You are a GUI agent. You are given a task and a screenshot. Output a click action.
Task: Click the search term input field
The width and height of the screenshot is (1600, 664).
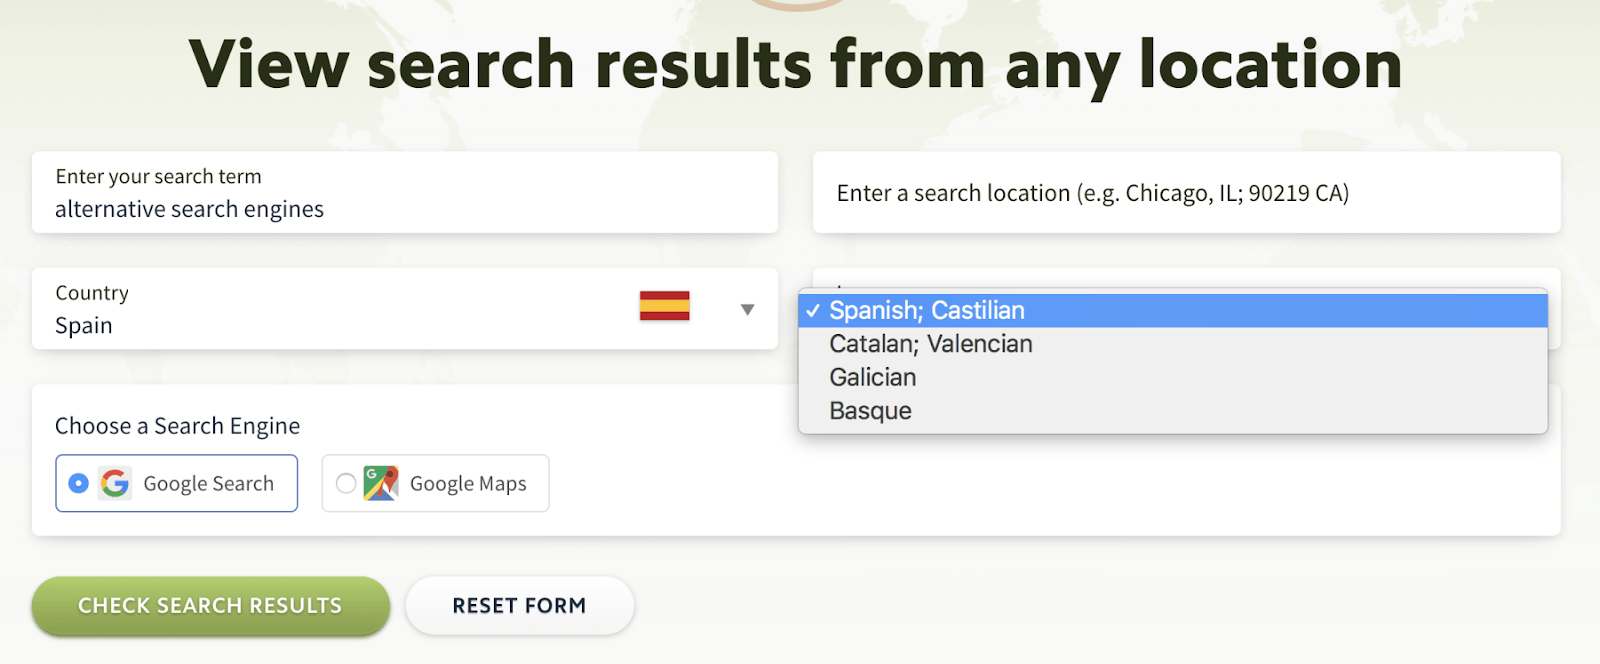[400, 193]
